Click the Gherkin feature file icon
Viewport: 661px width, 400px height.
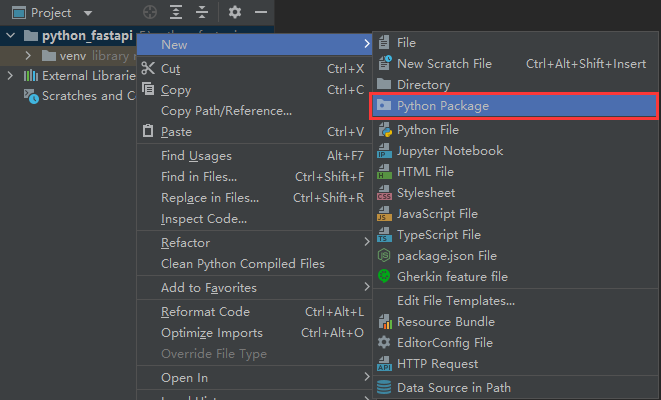pos(385,277)
